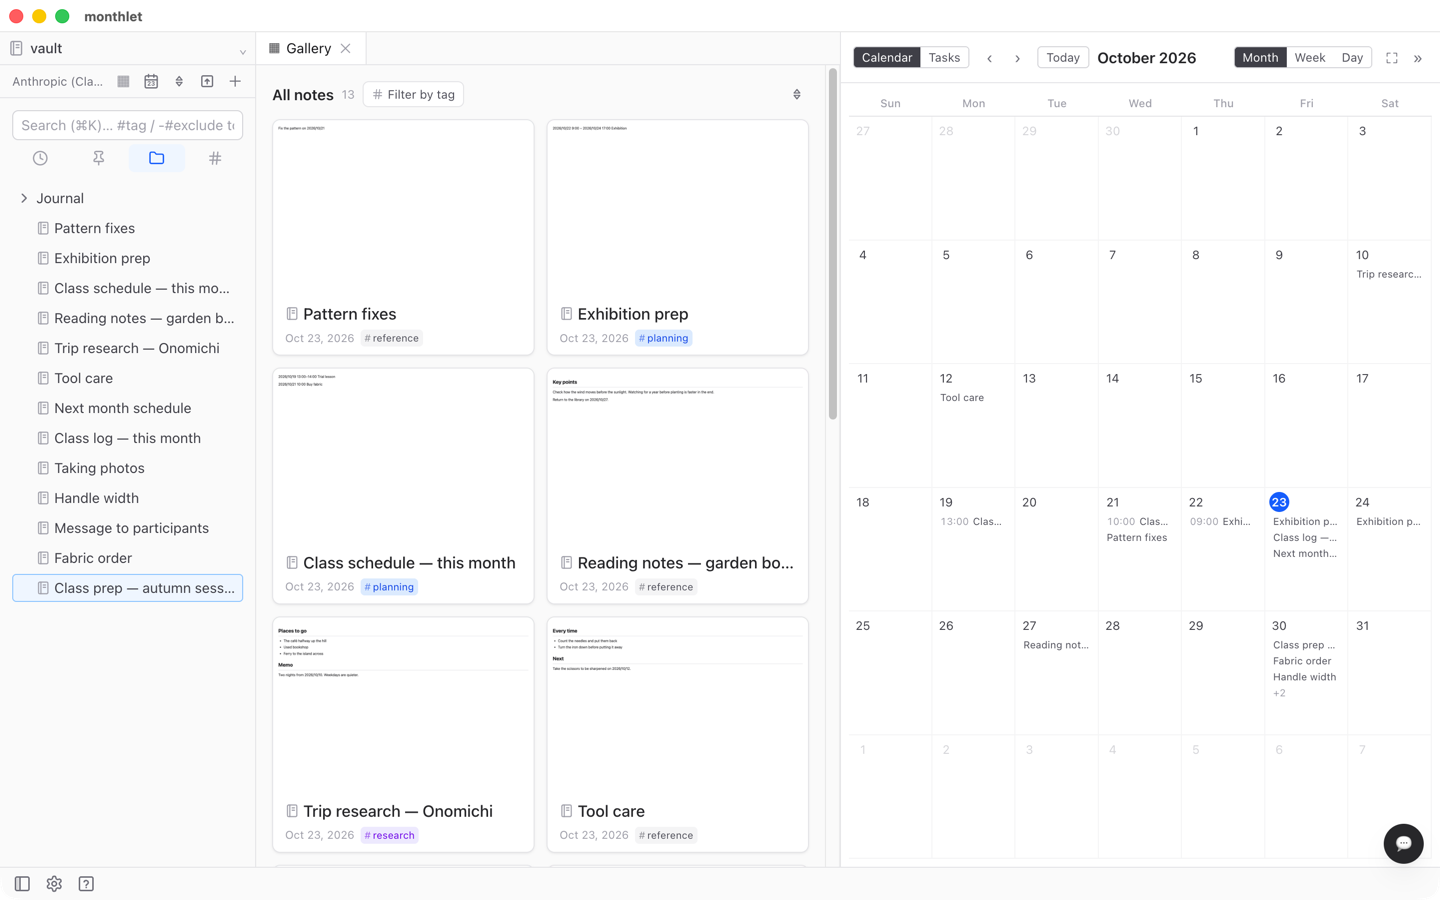Select the Gallery tab

310,48
